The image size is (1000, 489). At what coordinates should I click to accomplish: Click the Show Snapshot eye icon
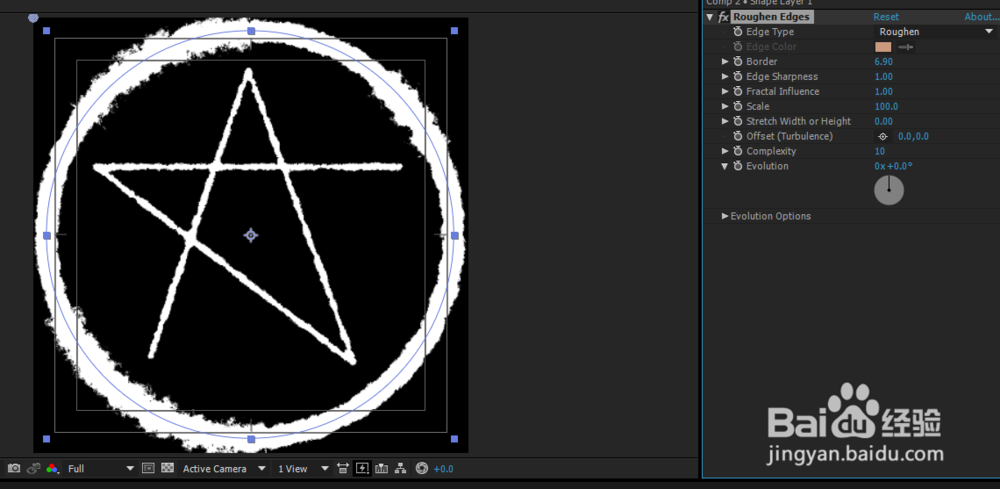click(33, 469)
